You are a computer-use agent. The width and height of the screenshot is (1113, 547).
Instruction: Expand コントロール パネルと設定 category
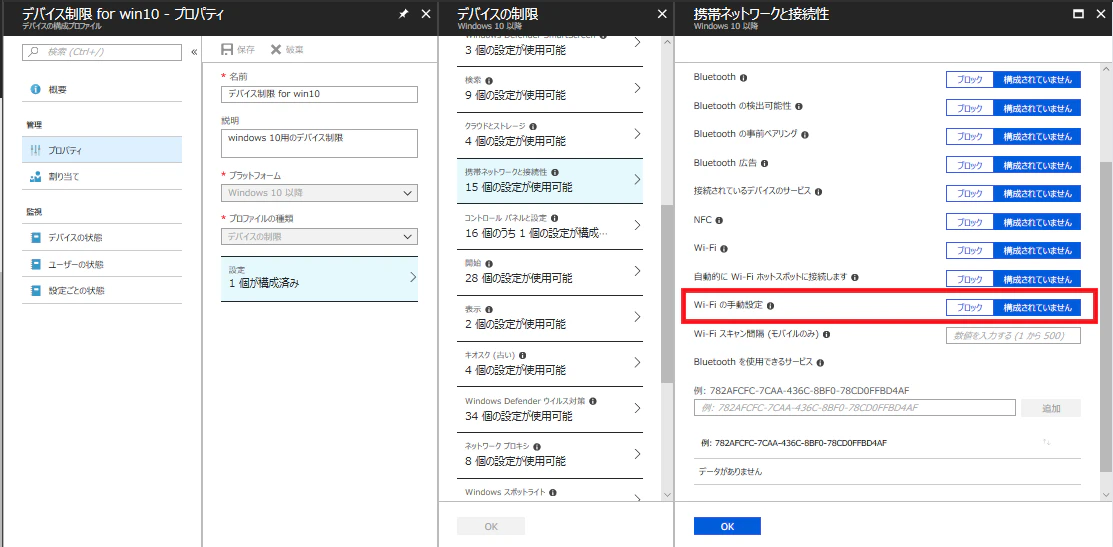549,226
